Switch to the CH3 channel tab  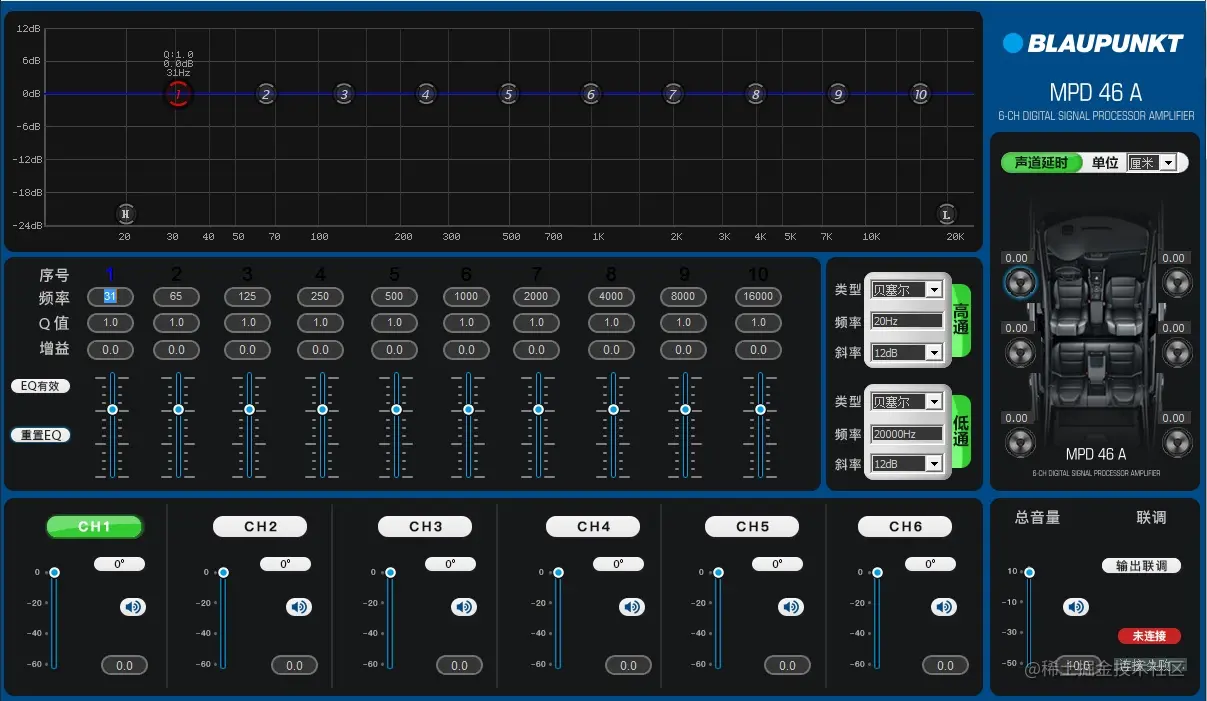425,526
